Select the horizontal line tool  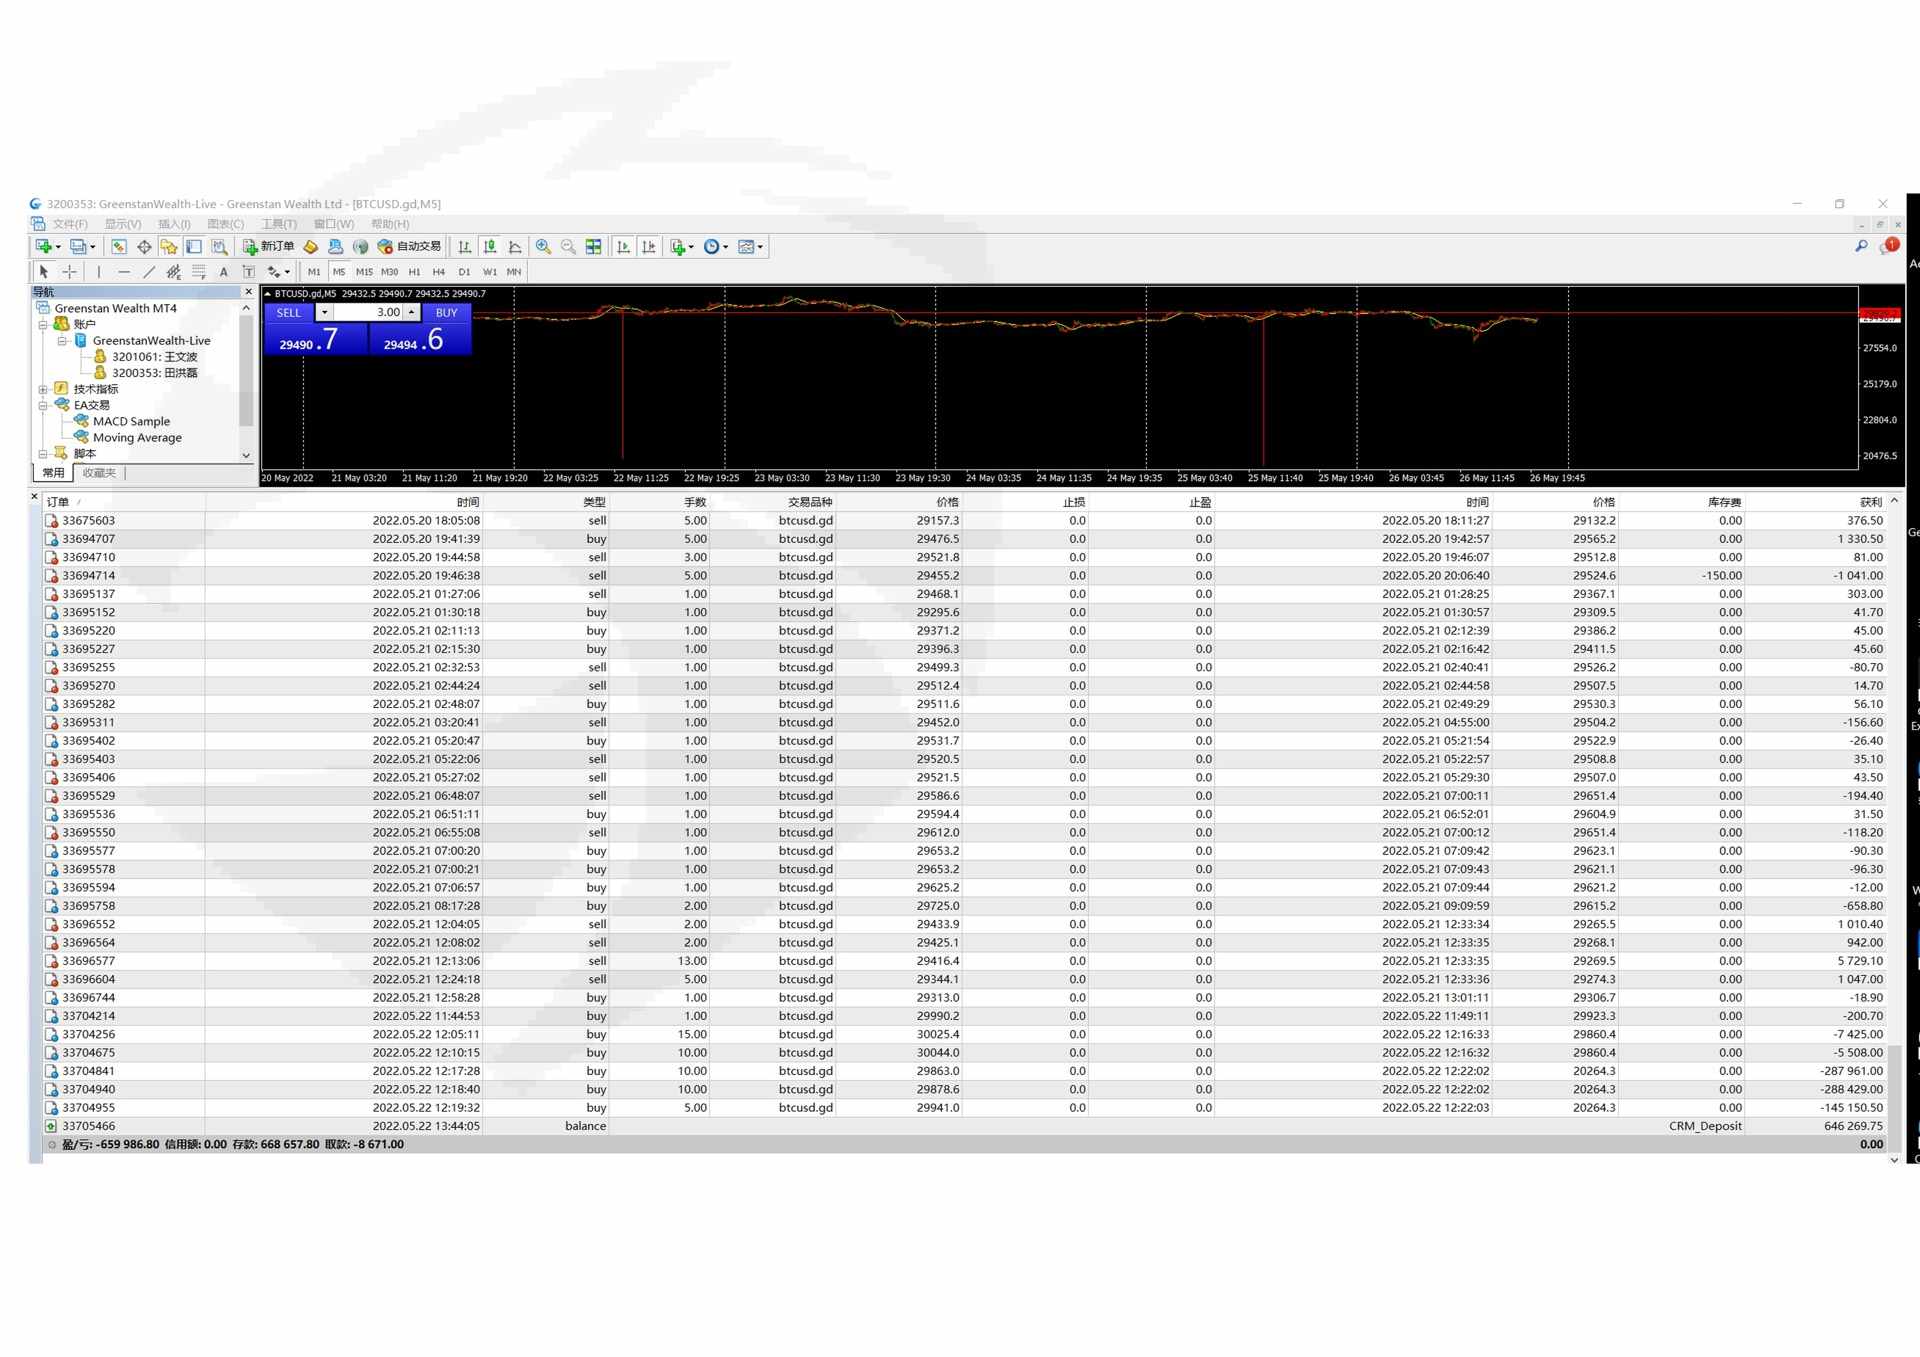124,272
